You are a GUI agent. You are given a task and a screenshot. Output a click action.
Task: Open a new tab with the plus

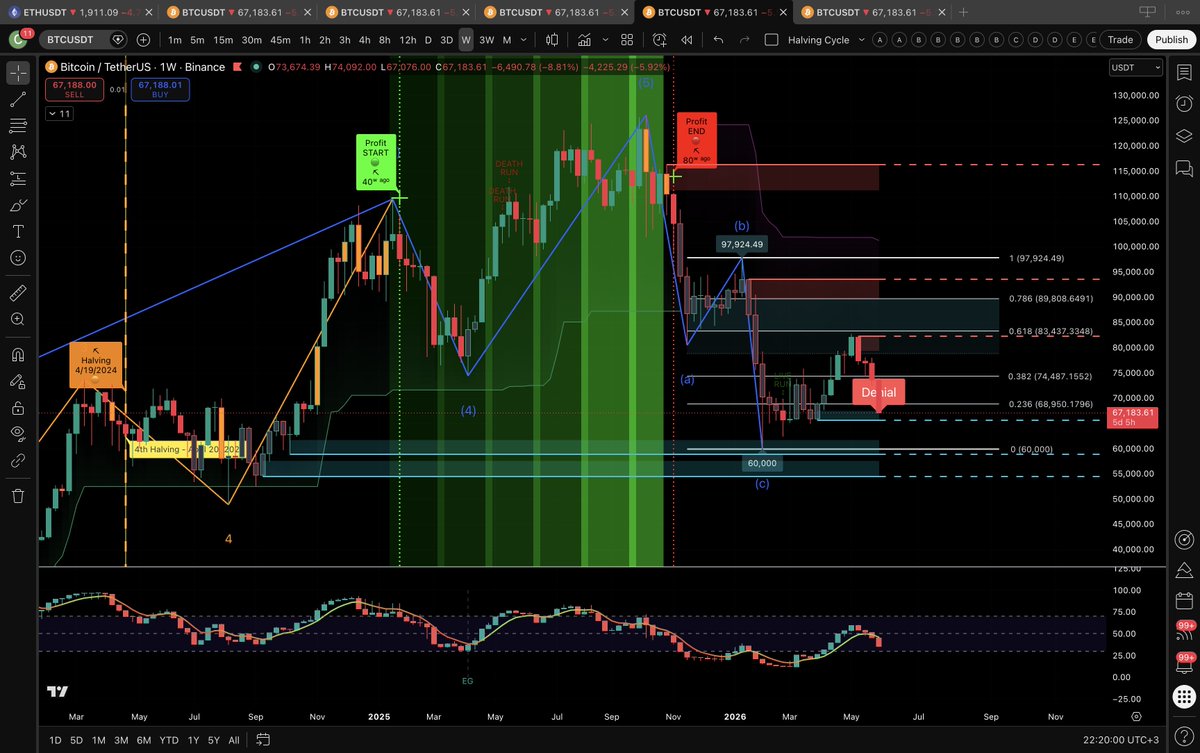(x=963, y=12)
